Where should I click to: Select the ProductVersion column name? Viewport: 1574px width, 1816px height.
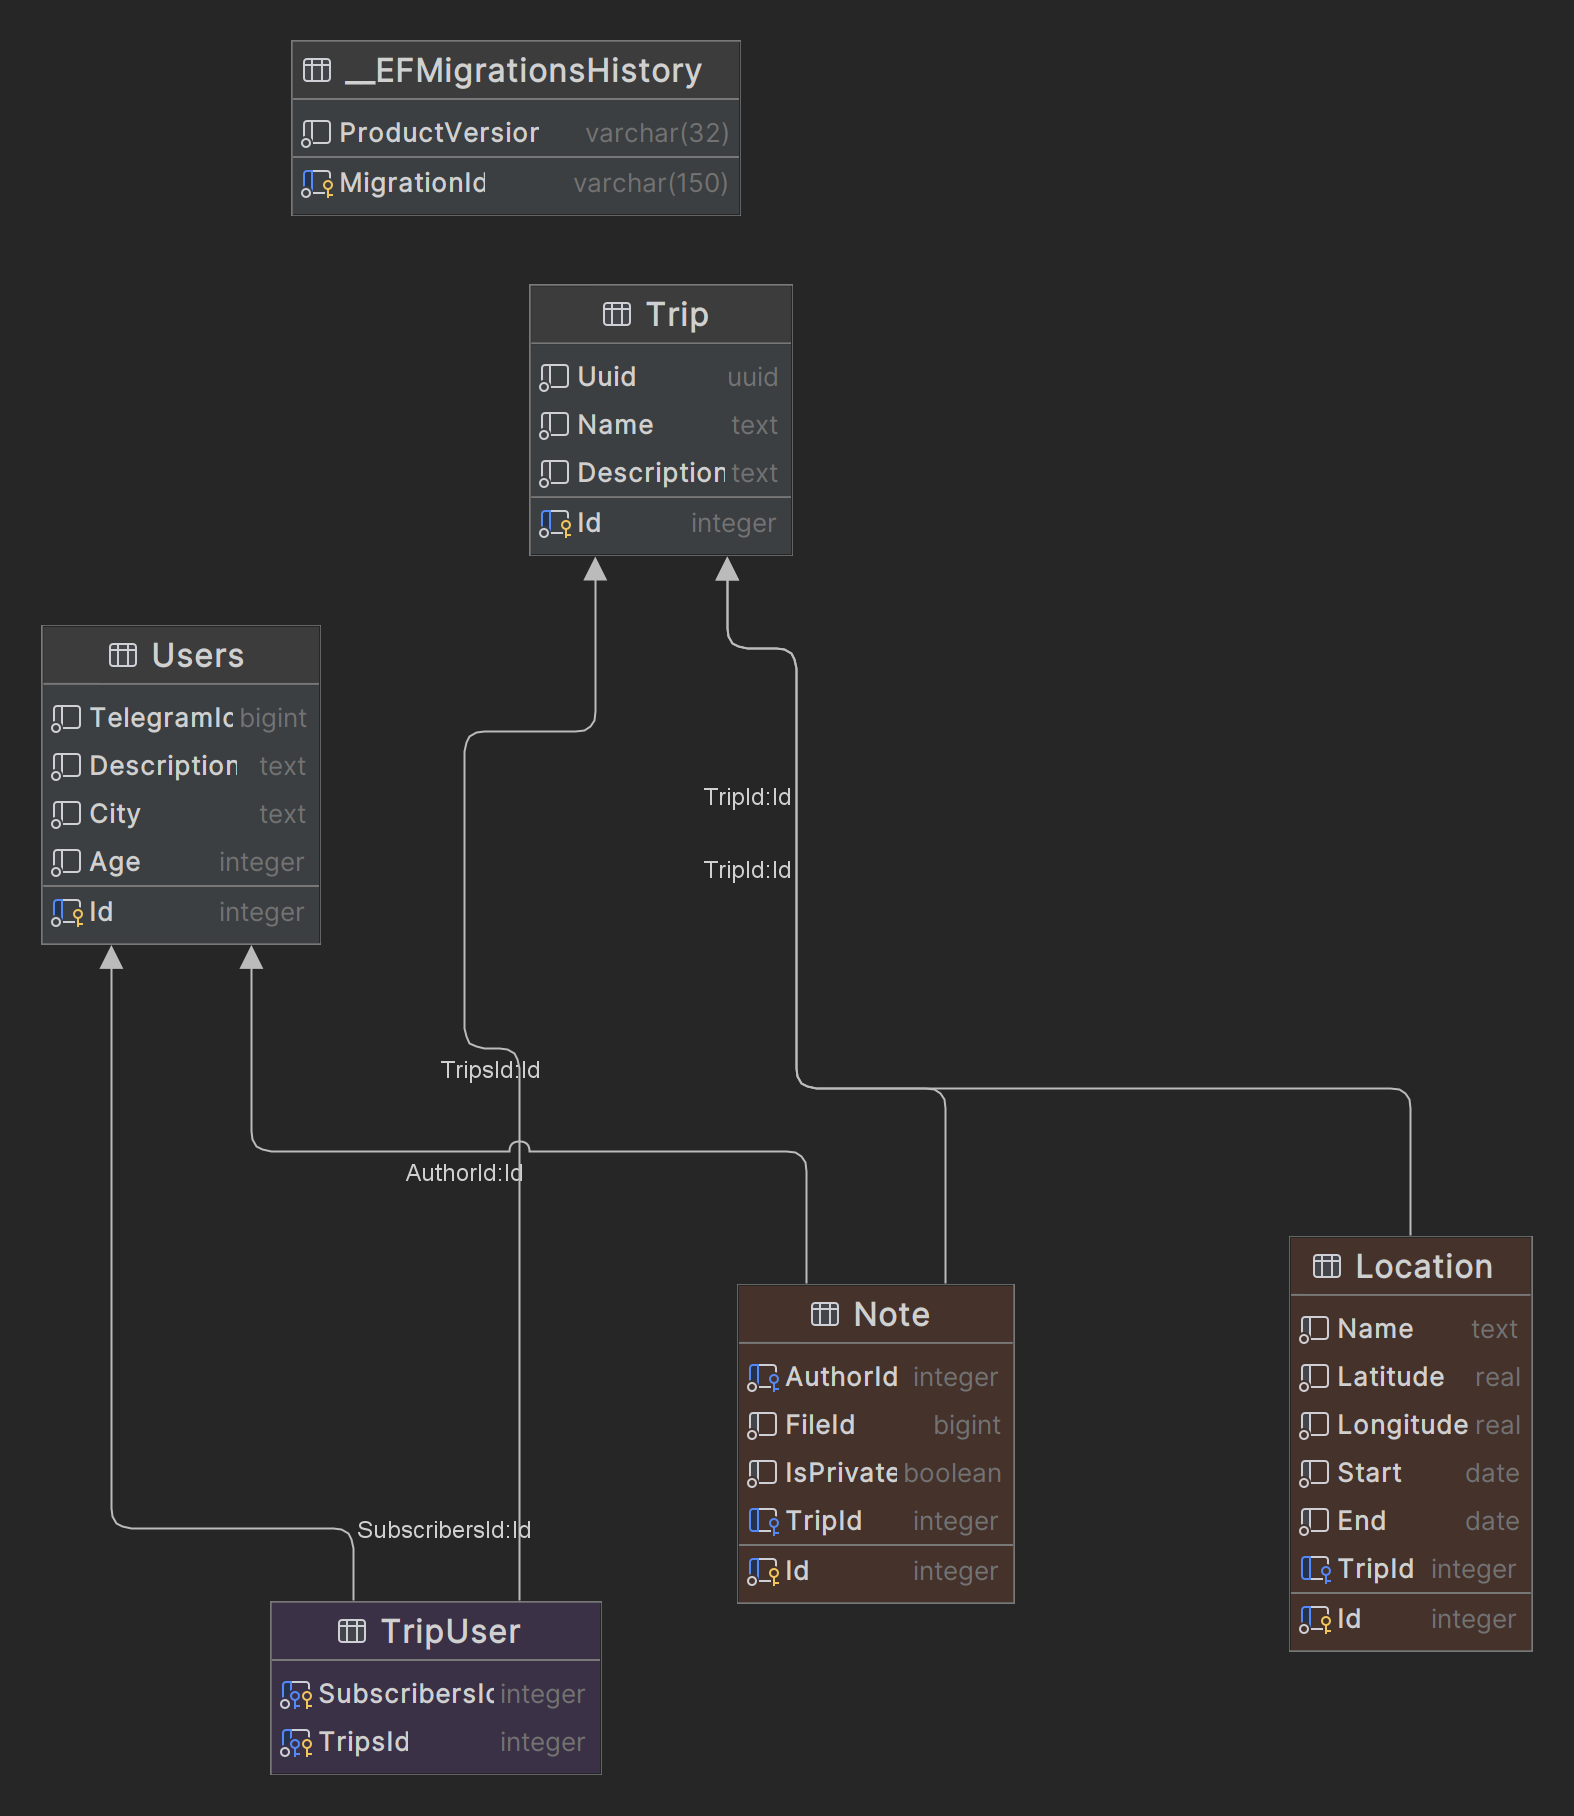pos(439,133)
